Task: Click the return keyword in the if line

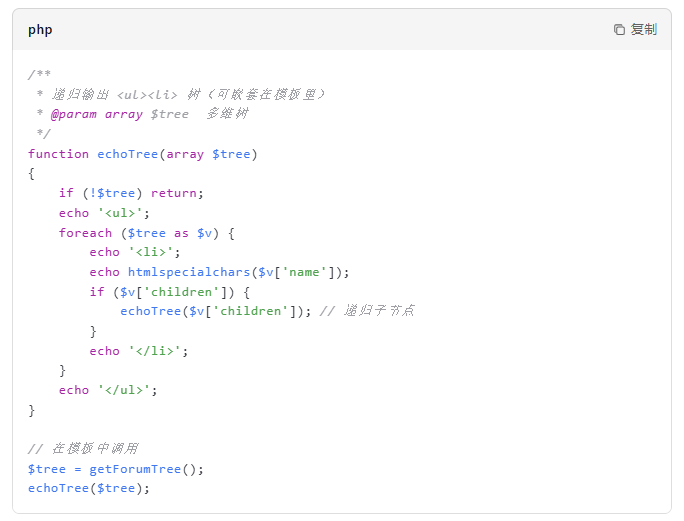Action: click(x=173, y=193)
